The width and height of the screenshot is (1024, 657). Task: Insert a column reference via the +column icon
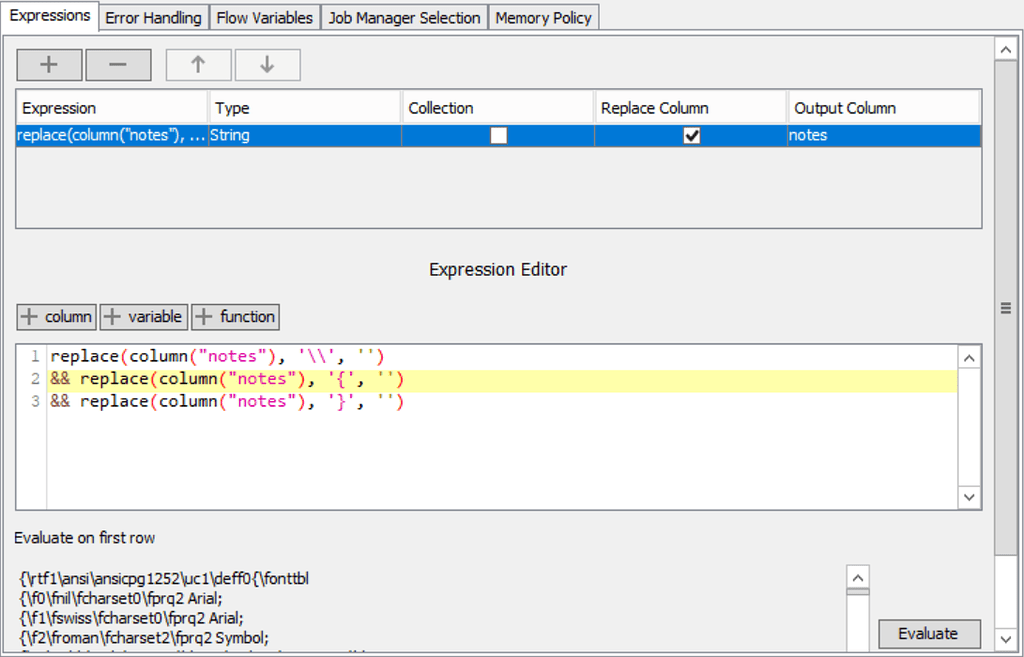pos(56,316)
